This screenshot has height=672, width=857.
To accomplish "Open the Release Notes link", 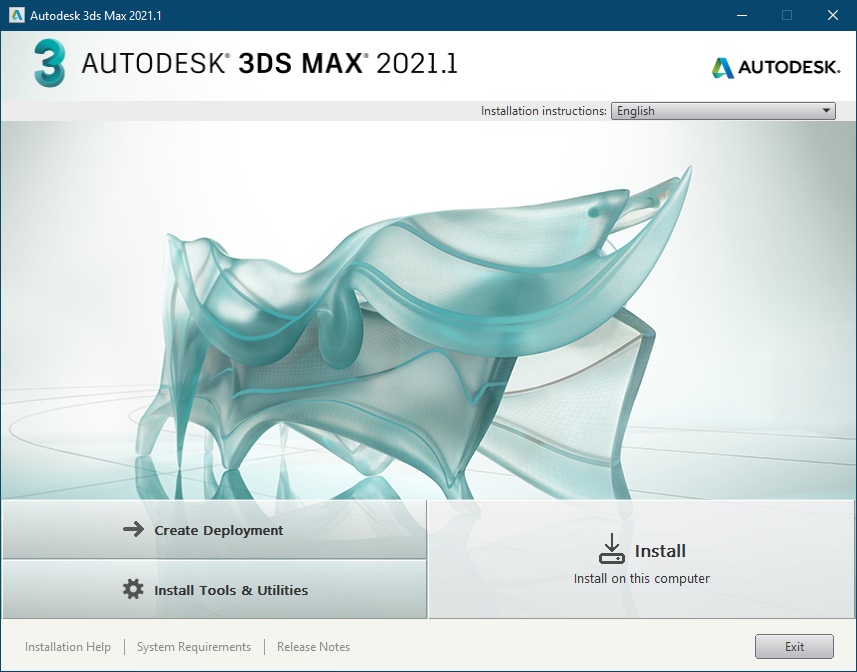I will [x=313, y=647].
